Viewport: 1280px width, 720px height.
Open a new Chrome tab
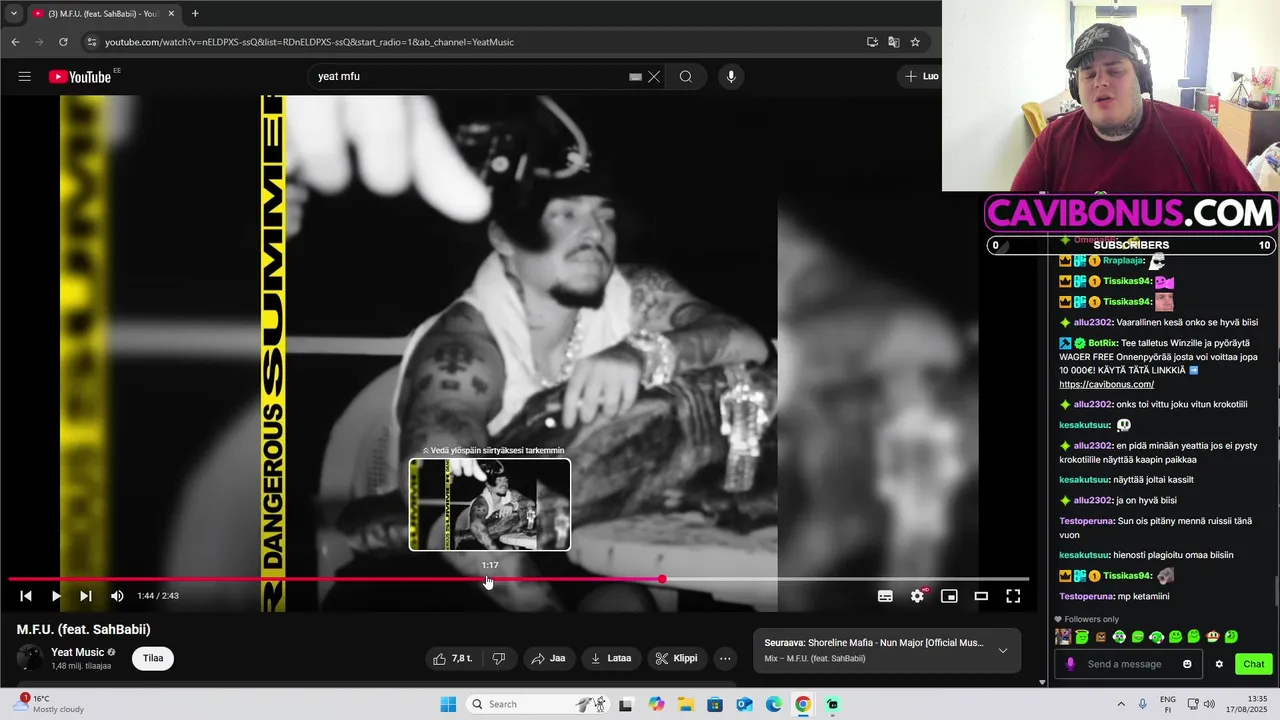[x=195, y=13]
